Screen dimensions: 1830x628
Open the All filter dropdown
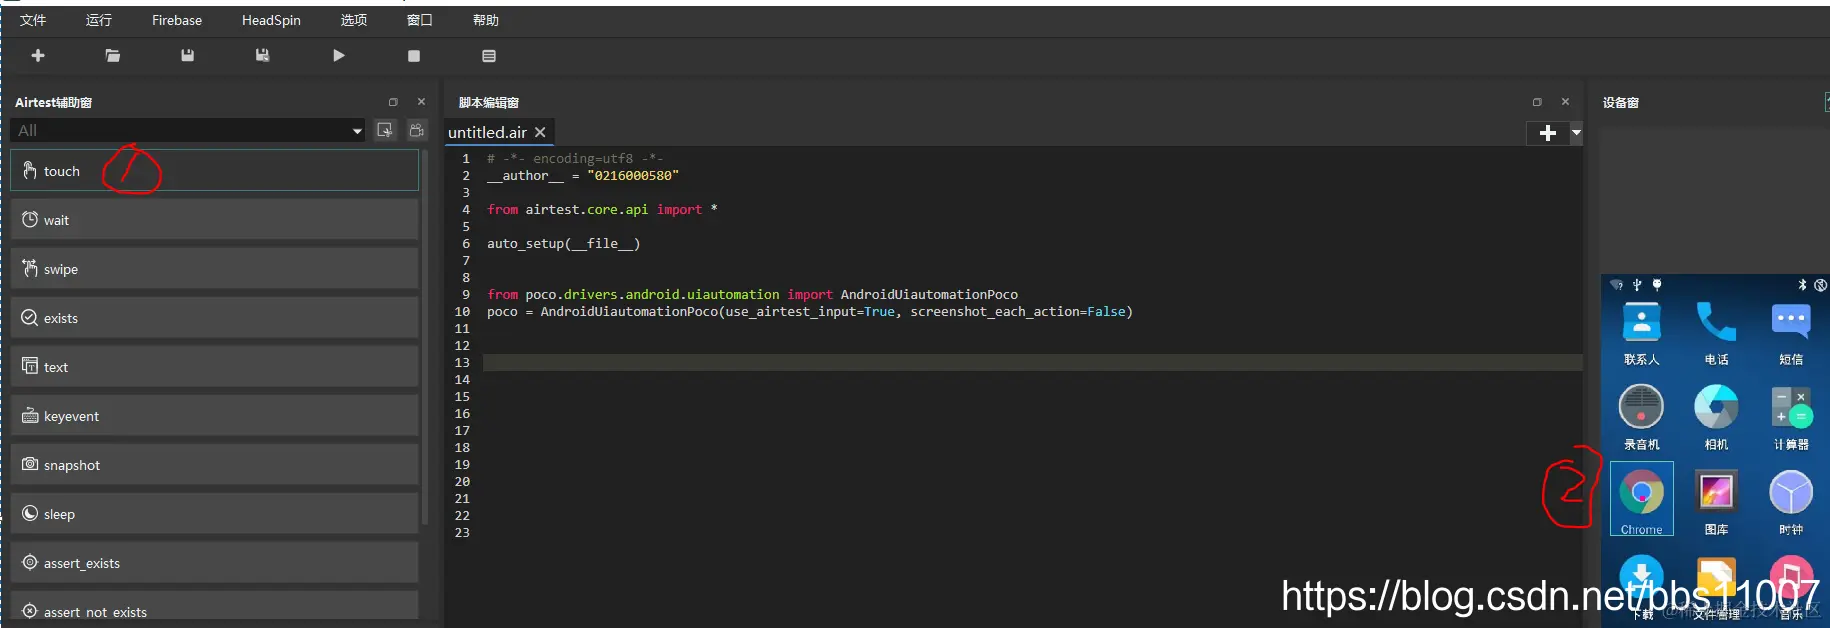[188, 130]
